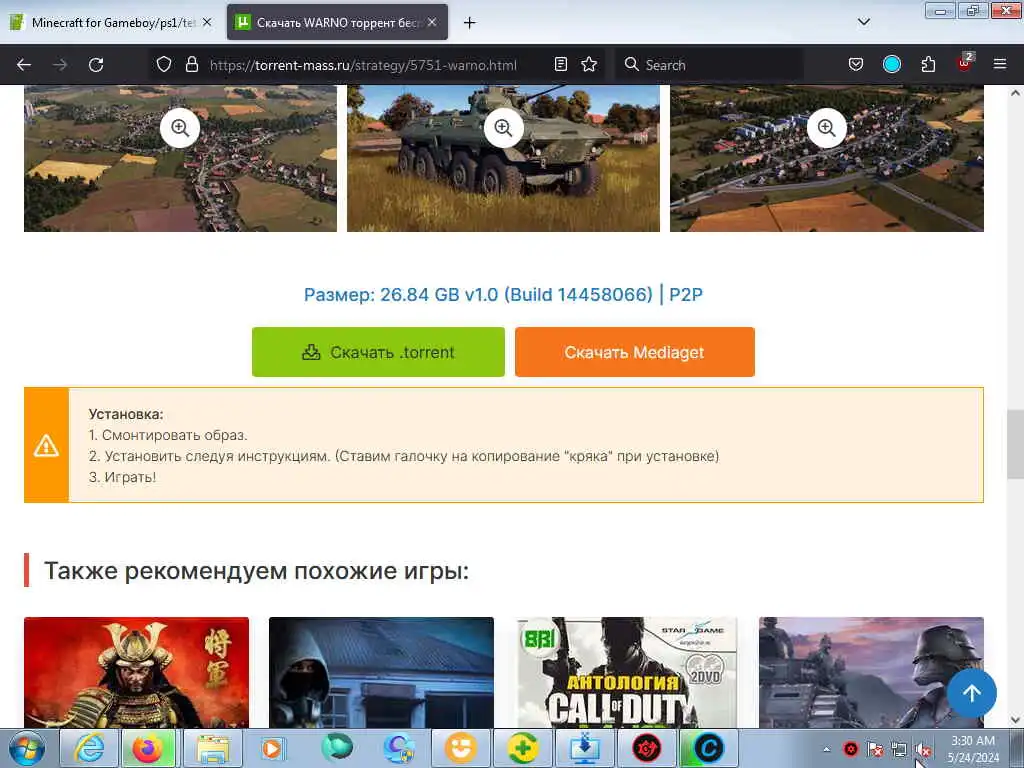Open the network tray icon
This screenshot has height=768, width=1024.
click(899, 749)
